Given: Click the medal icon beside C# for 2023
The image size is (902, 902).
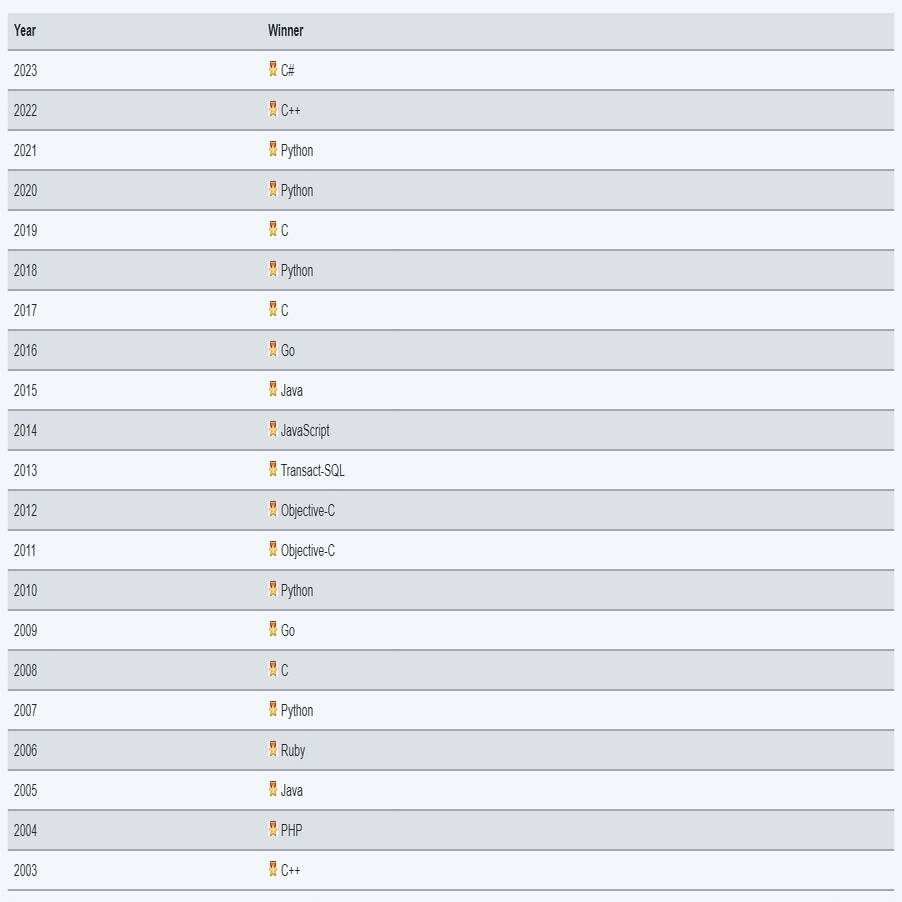Looking at the screenshot, I should (273, 69).
